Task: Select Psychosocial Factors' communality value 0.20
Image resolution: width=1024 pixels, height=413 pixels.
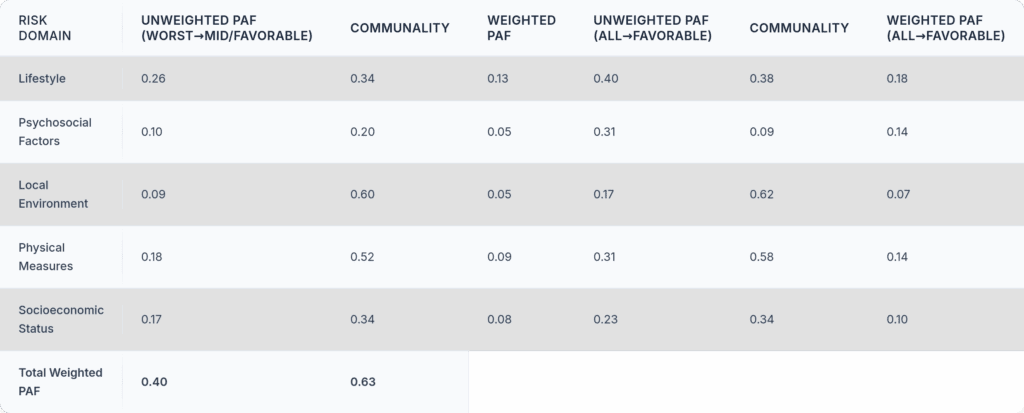Action: coord(362,131)
